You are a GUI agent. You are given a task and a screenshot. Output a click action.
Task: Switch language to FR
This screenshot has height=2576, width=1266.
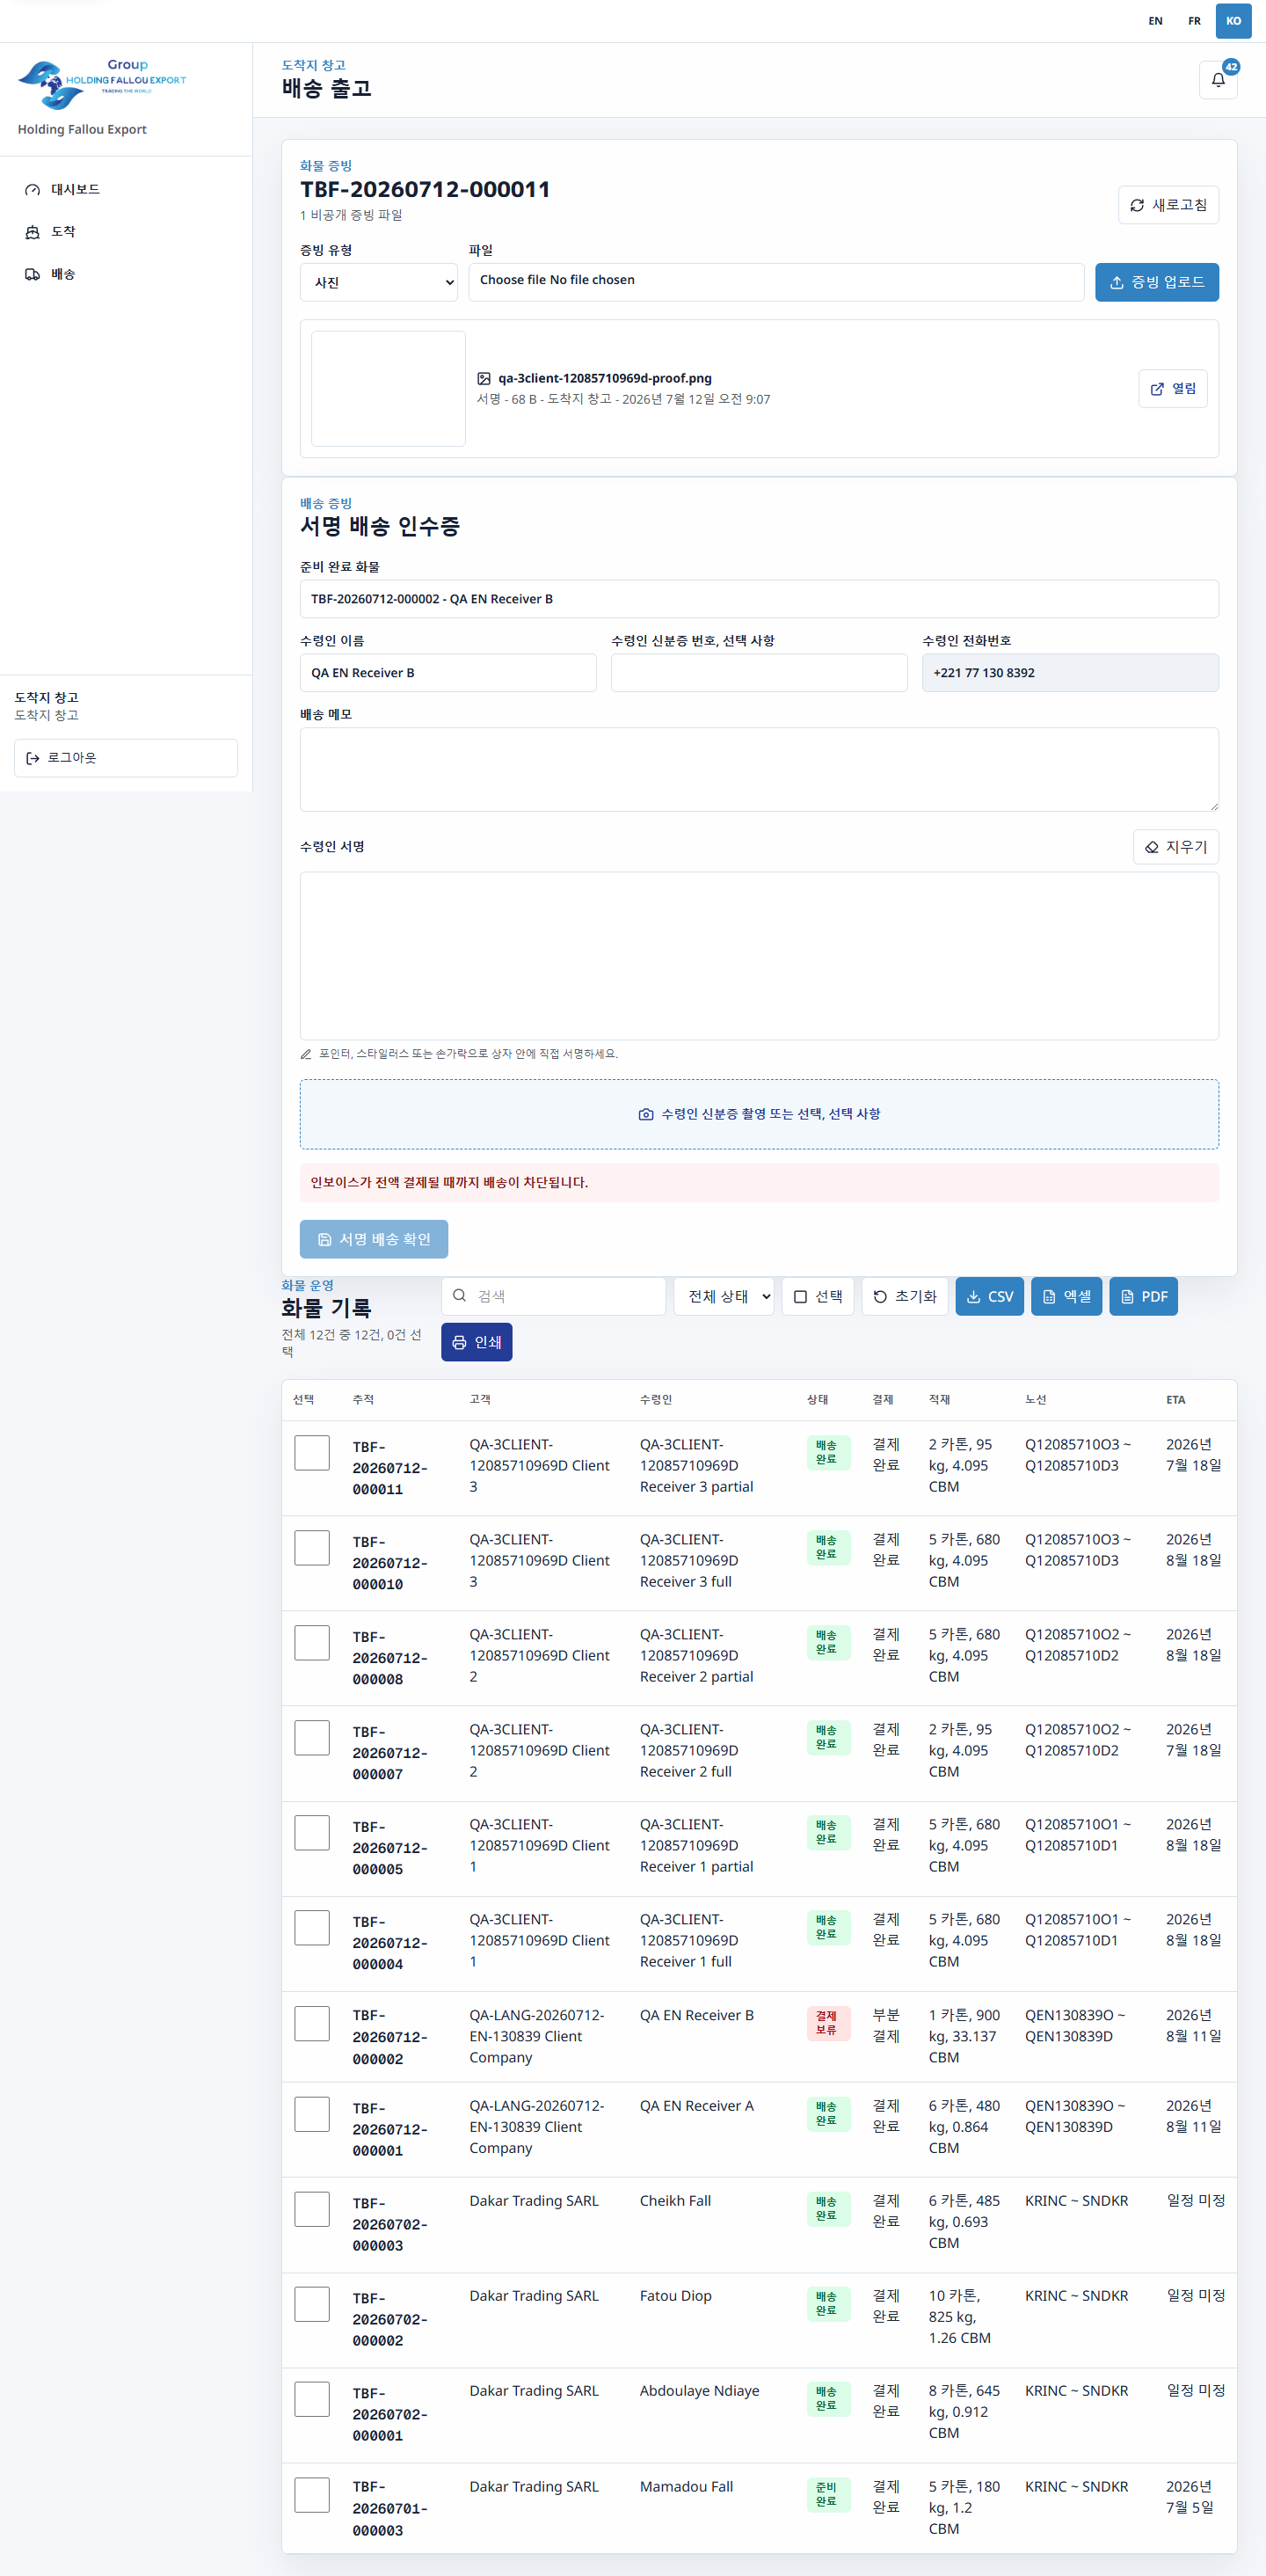coord(1194,21)
